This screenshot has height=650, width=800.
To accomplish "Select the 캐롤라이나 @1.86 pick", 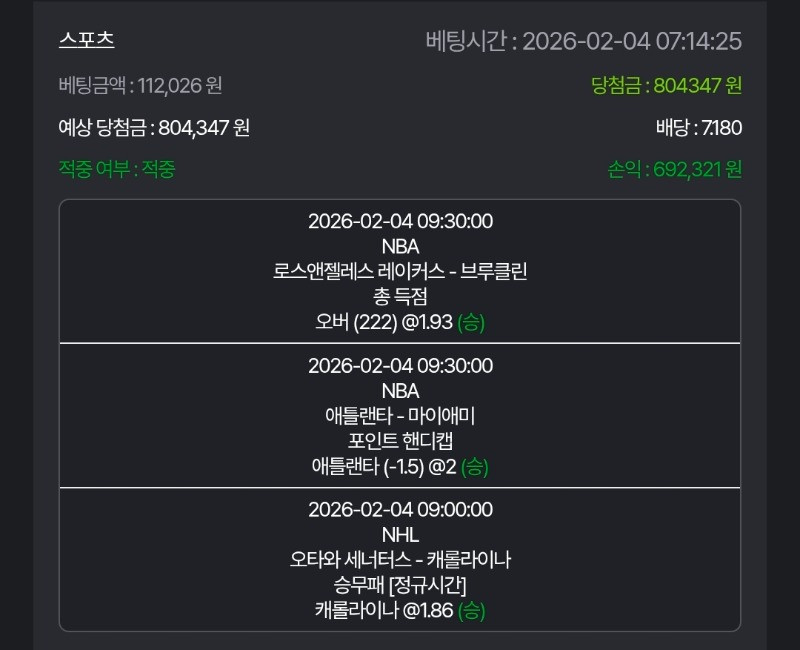I will click(400, 610).
